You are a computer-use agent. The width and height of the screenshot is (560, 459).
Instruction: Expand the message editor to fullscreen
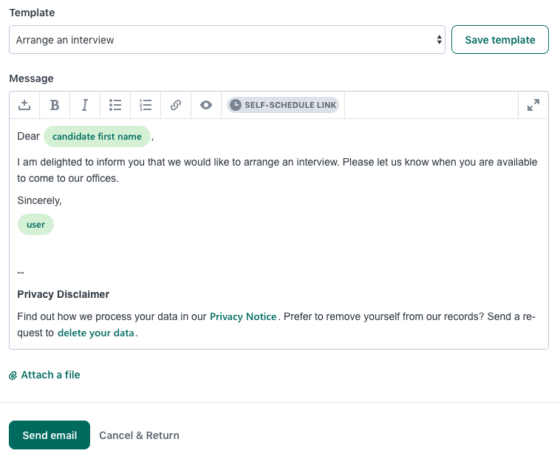point(533,105)
